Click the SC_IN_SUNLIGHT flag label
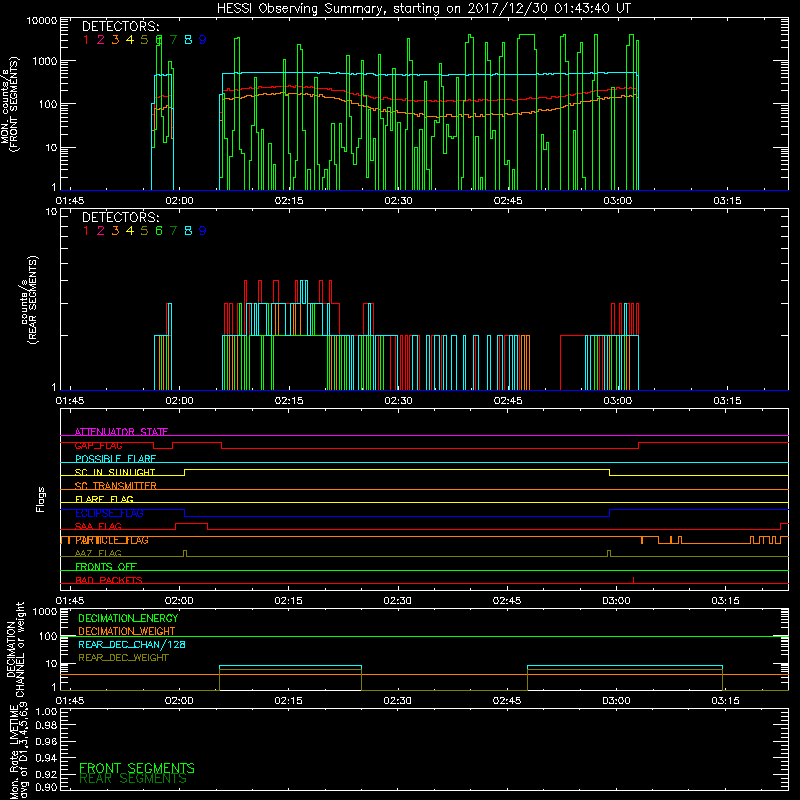 click(x=115, y=472)
